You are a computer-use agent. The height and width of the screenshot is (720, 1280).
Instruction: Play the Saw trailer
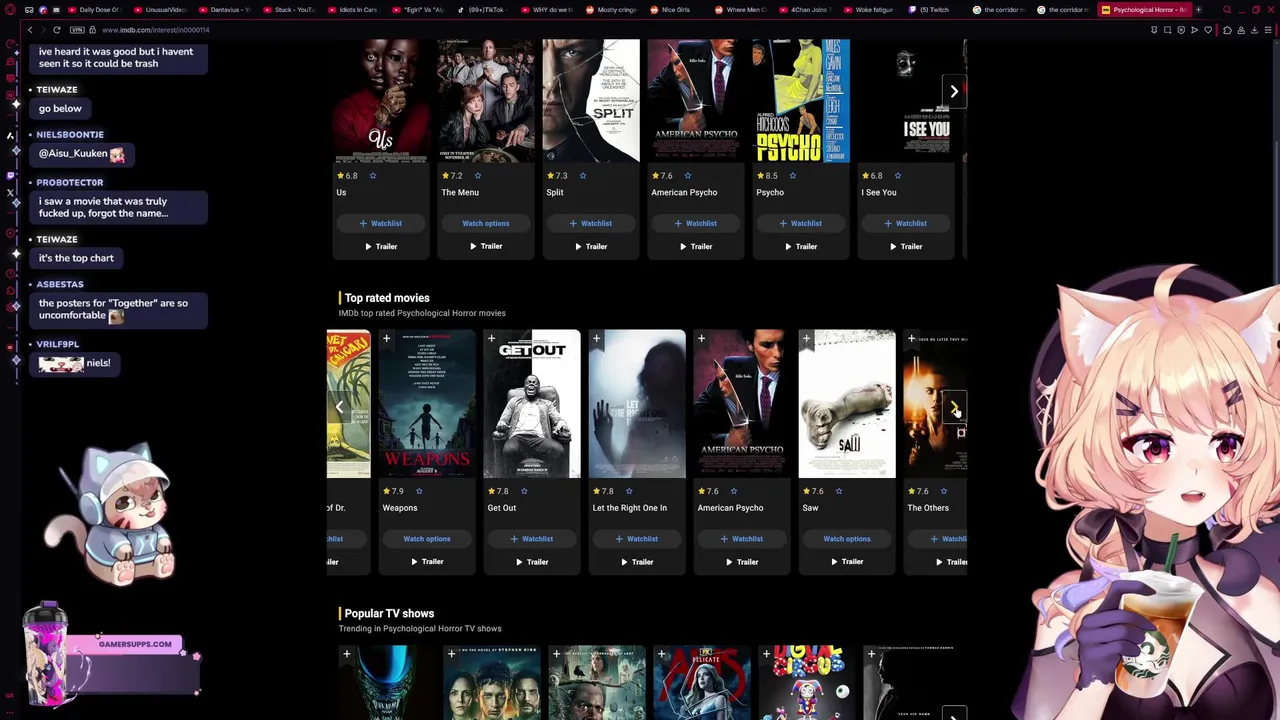[x=847, y=562]
